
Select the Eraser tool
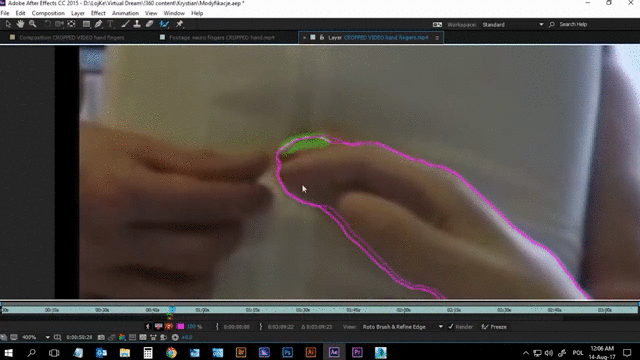pos(149,24)
